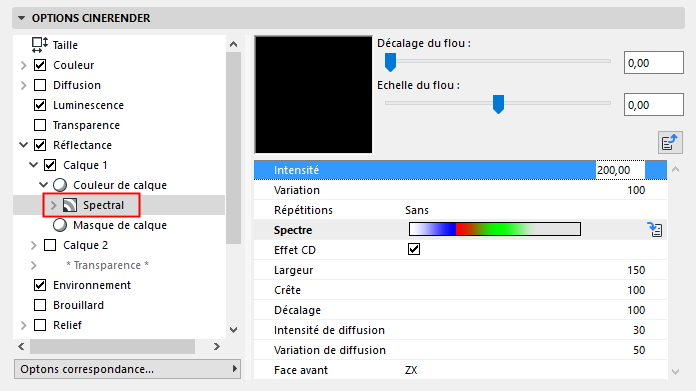
Task: Select the Luminescence channel label
Action: pos(88,105)
